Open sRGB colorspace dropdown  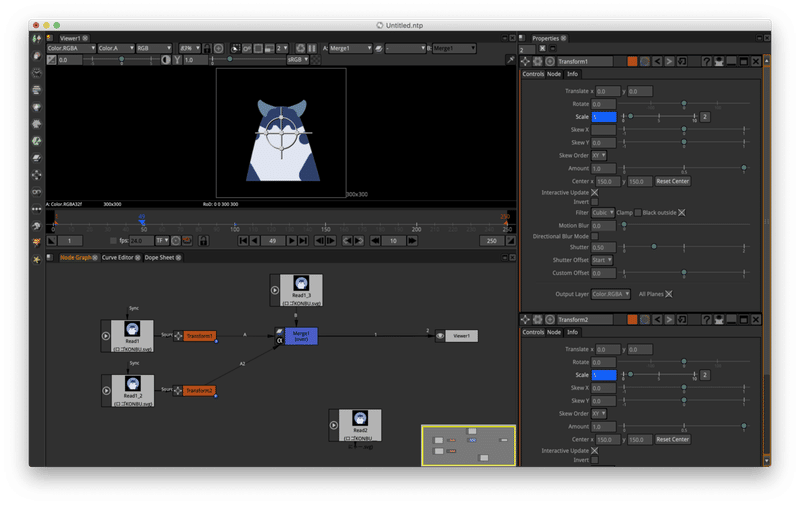(297, 60)
